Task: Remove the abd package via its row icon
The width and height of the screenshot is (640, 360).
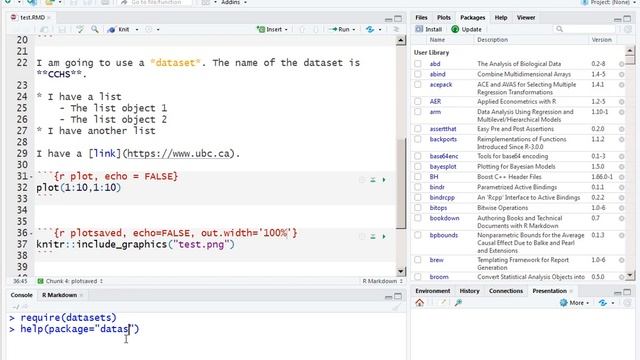Action: (x=621, y=64)
